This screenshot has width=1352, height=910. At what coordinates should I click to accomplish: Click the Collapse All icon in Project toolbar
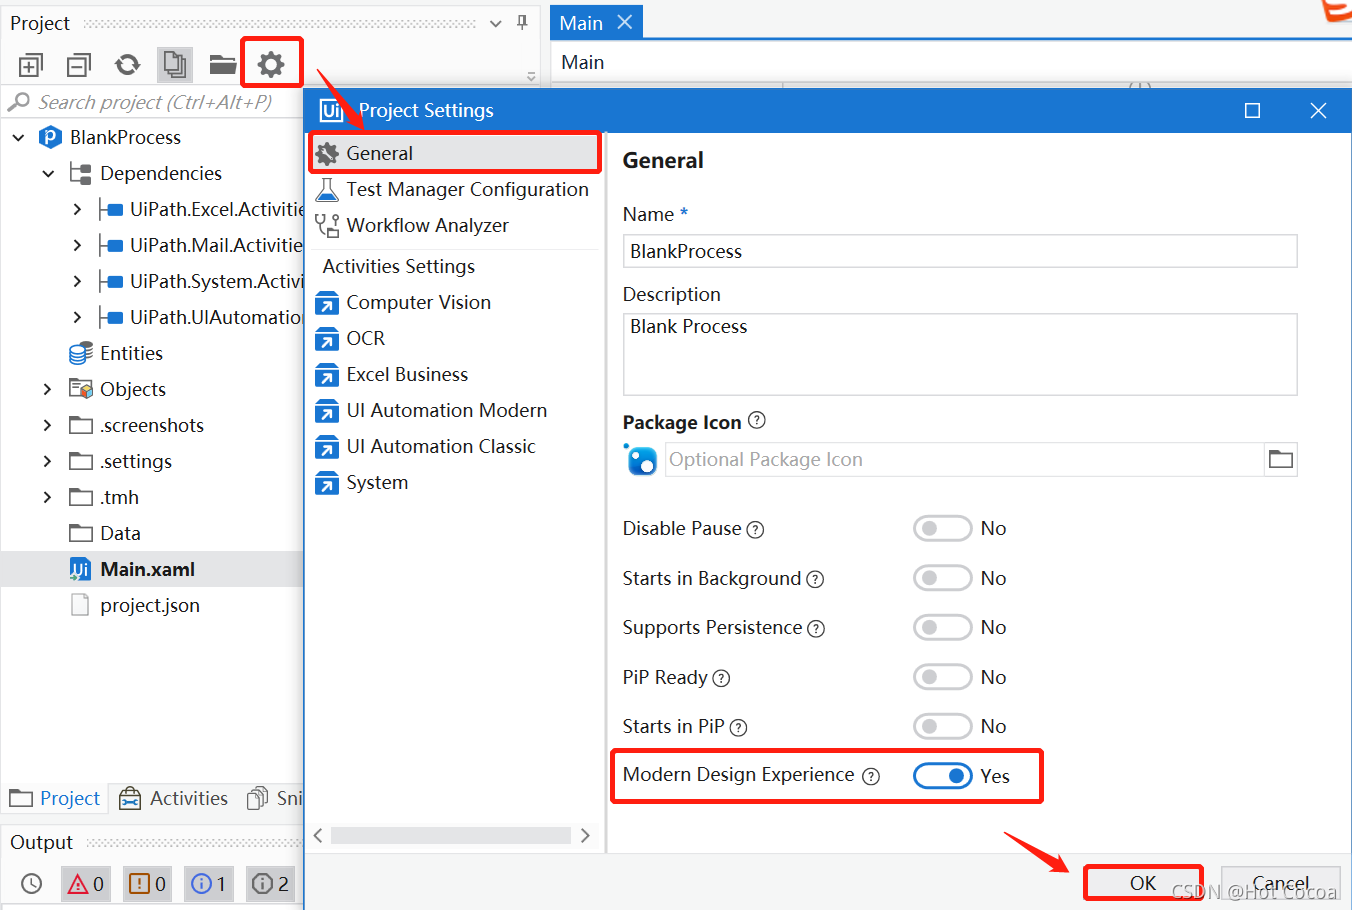(x=78, y=66)
